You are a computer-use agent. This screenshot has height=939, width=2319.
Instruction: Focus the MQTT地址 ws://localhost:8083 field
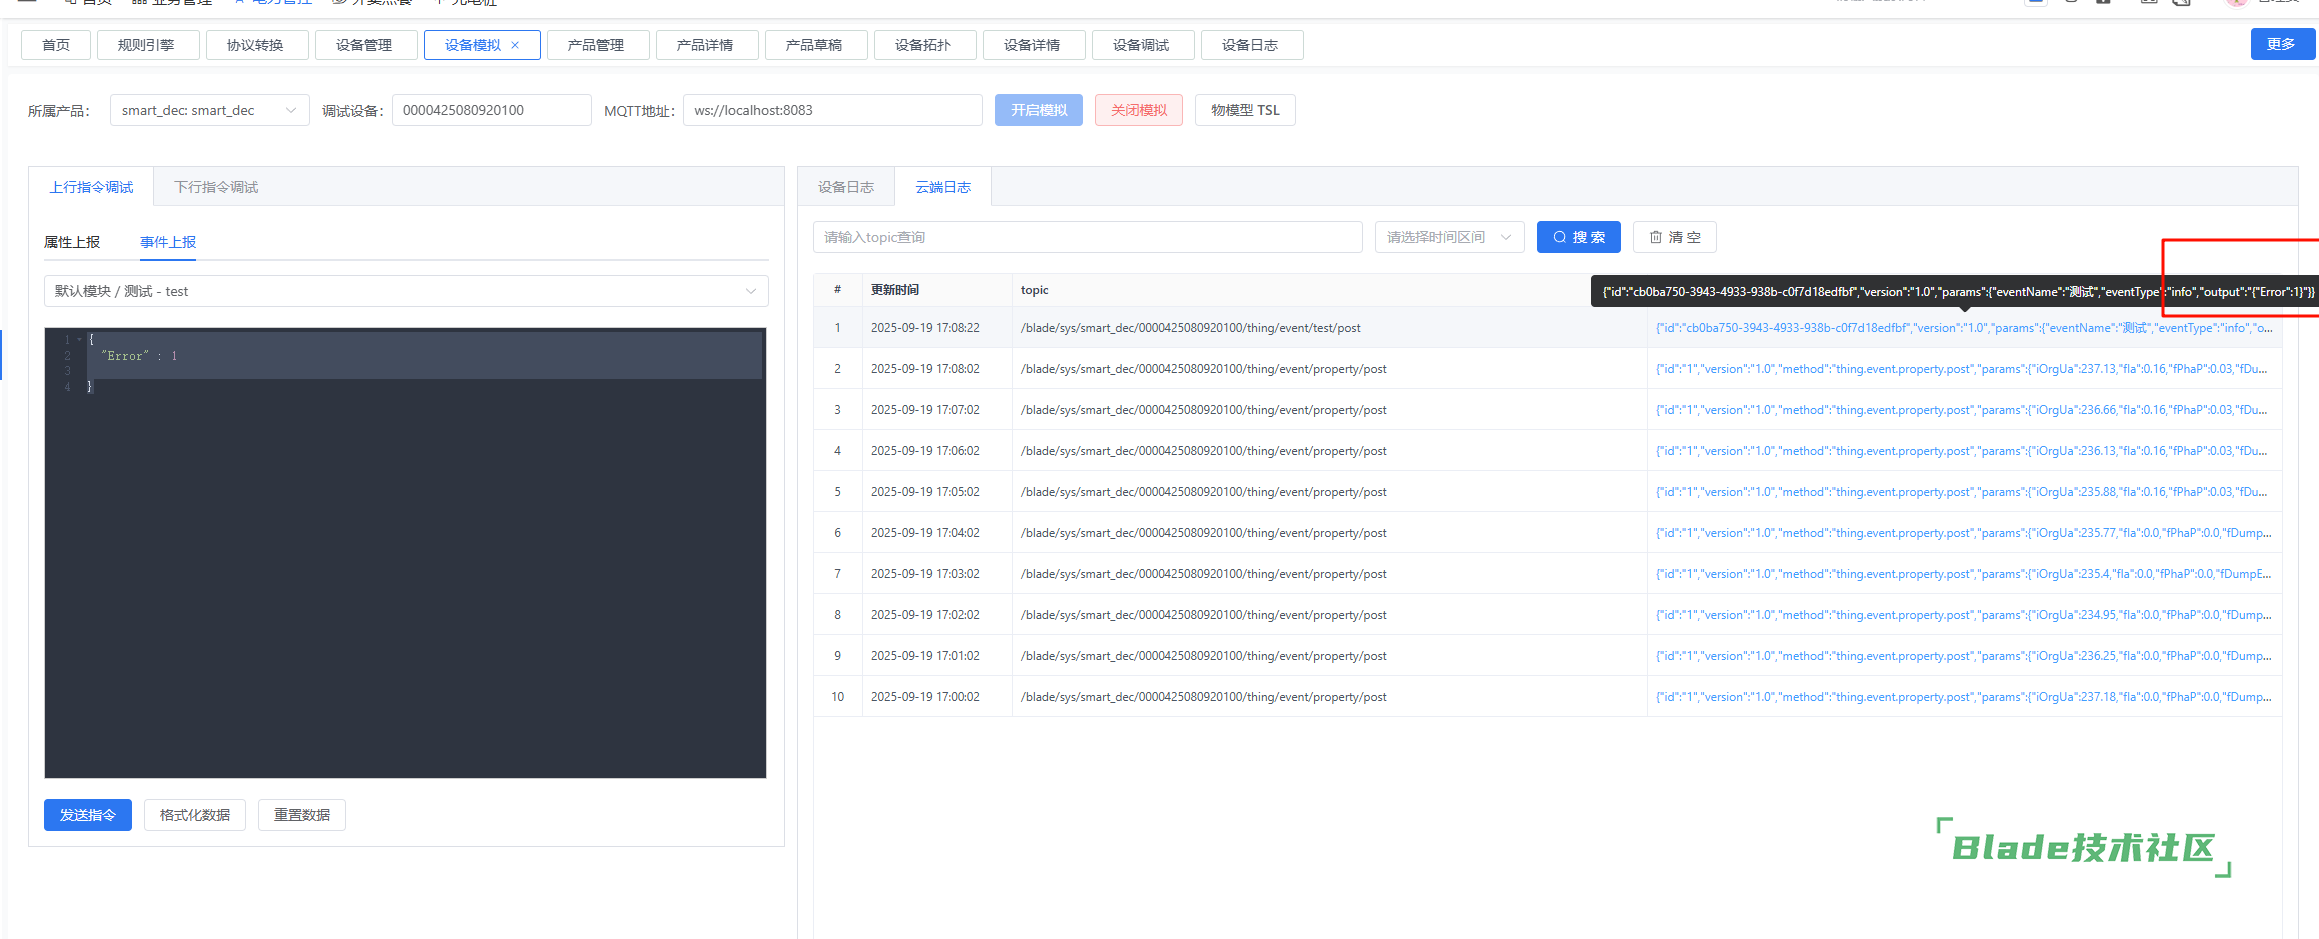click(x=832, y=110)
